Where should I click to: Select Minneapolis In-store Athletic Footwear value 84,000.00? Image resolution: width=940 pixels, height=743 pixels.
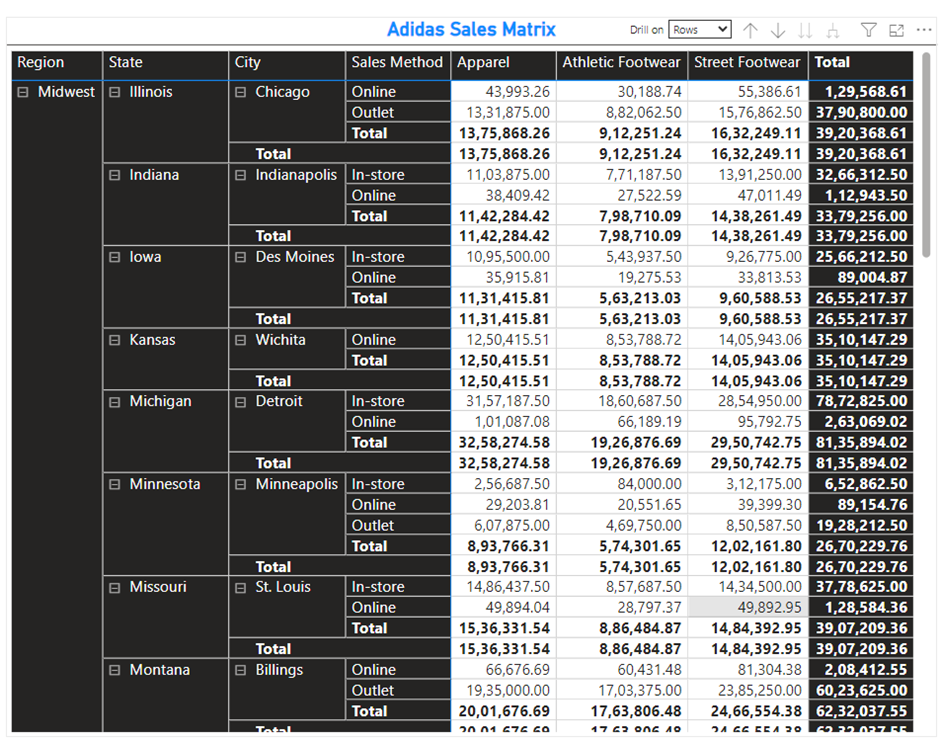click(622, 484)
